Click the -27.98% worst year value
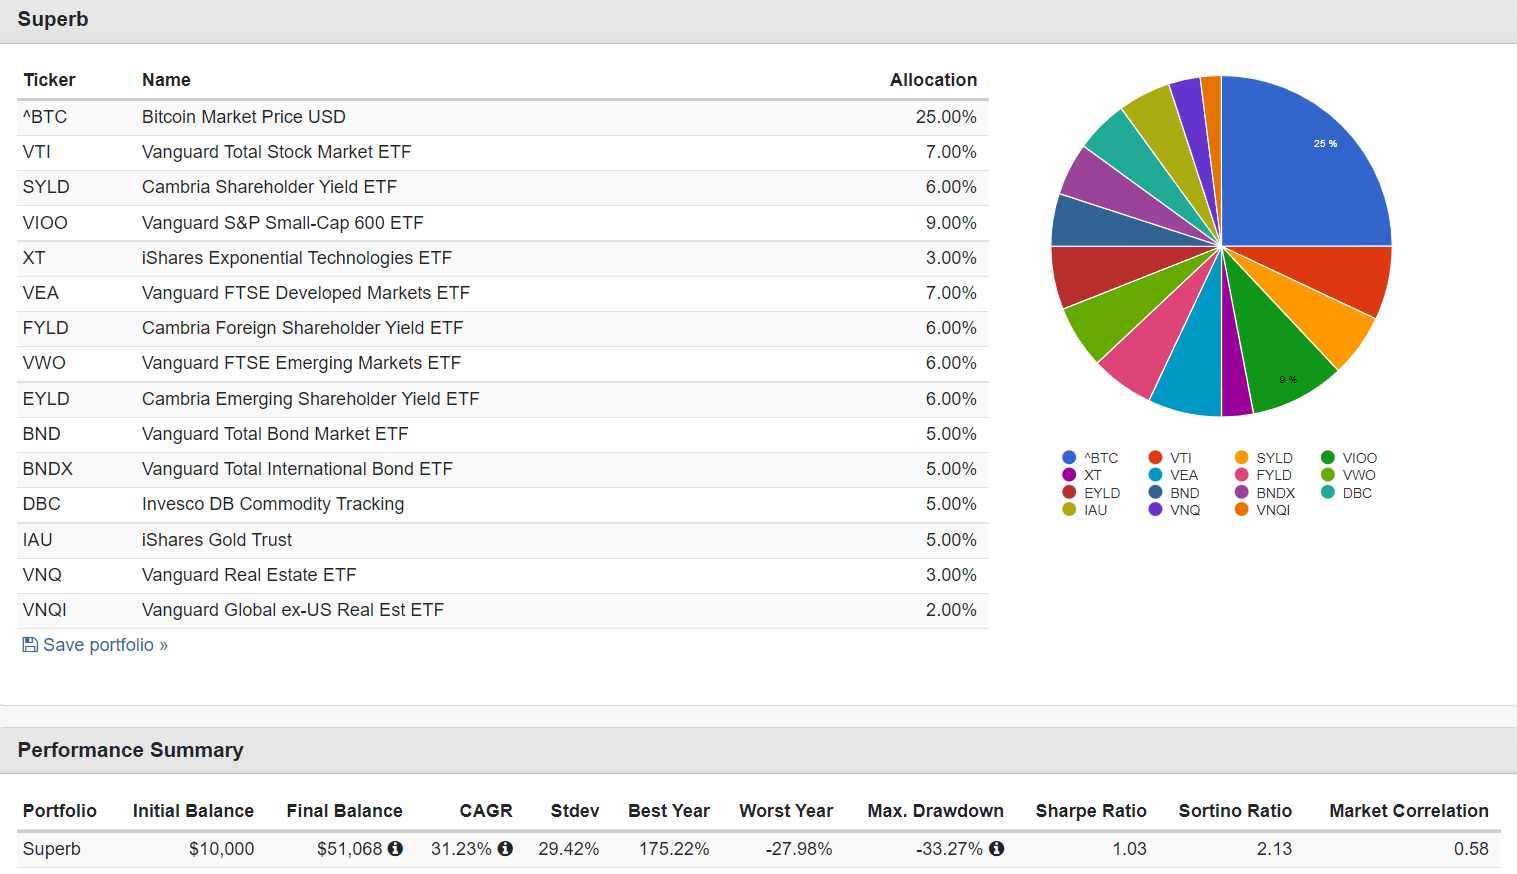Screen dimensions: 1517x874 pyautogui.click(x=799, y=849)
